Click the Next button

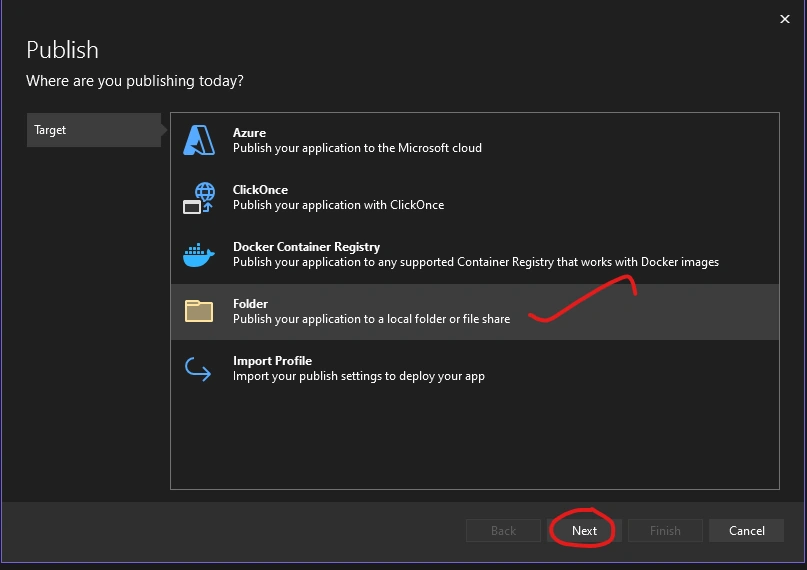point(584,530)
